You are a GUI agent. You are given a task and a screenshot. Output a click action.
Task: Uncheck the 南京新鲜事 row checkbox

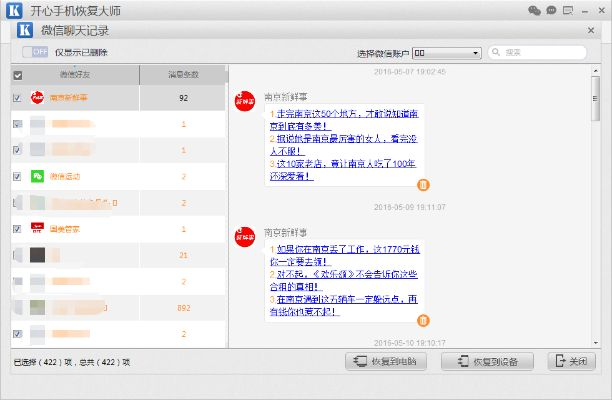point(17,98)
